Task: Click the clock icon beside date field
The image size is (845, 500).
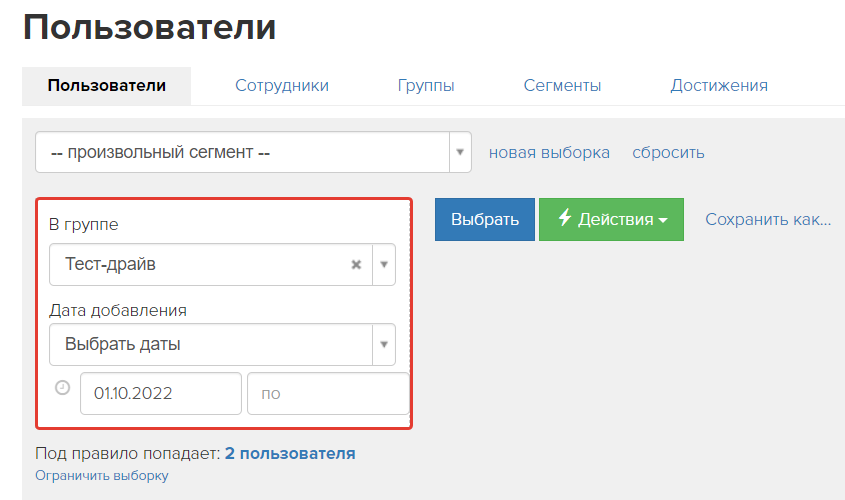Action: (x=63, y=387)
